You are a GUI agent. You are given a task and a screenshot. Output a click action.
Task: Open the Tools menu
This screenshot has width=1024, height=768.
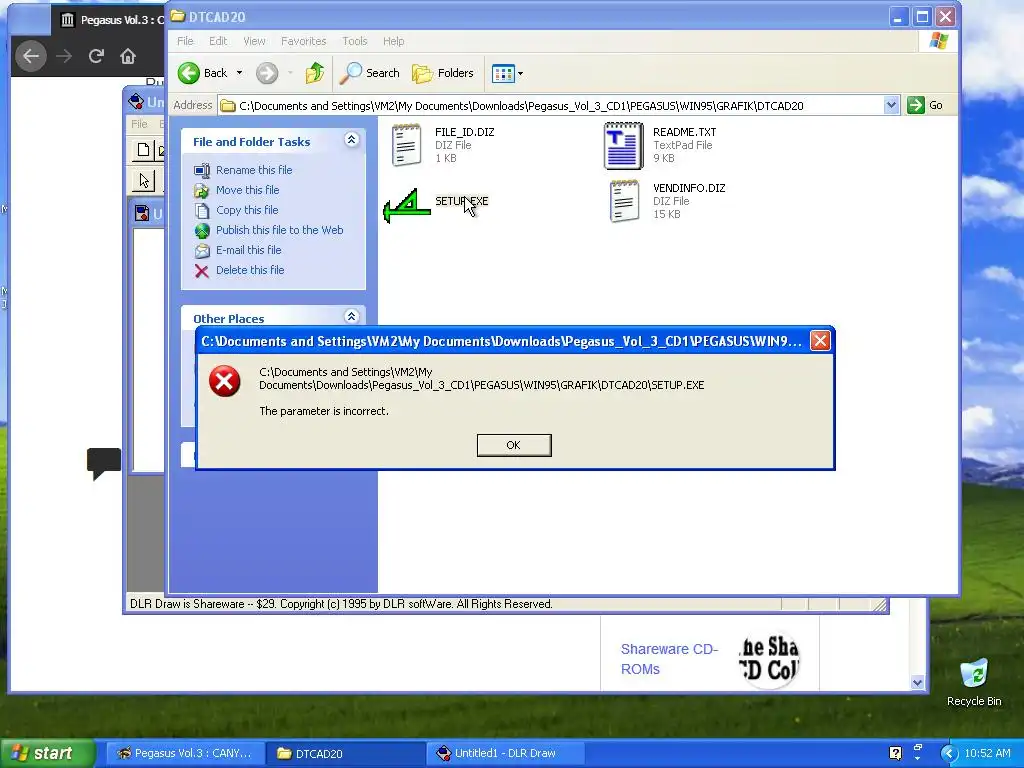pos(355,41)
